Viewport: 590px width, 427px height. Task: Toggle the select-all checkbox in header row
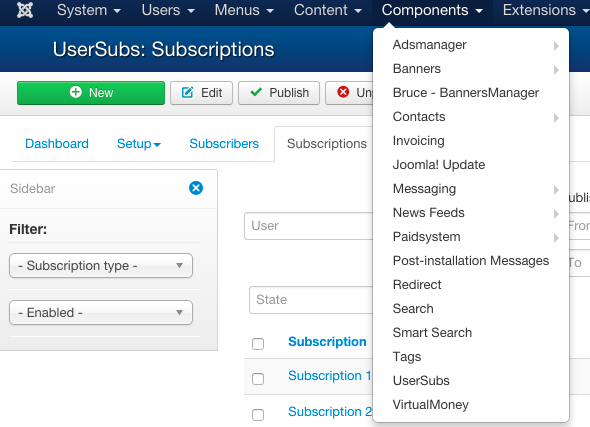(x=258, y=343)
